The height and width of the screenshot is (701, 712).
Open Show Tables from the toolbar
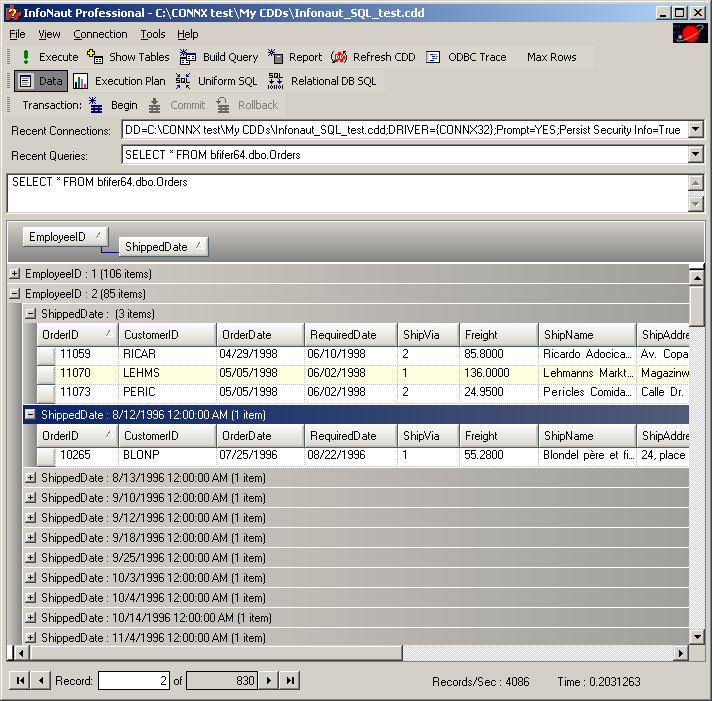point(95,57)
